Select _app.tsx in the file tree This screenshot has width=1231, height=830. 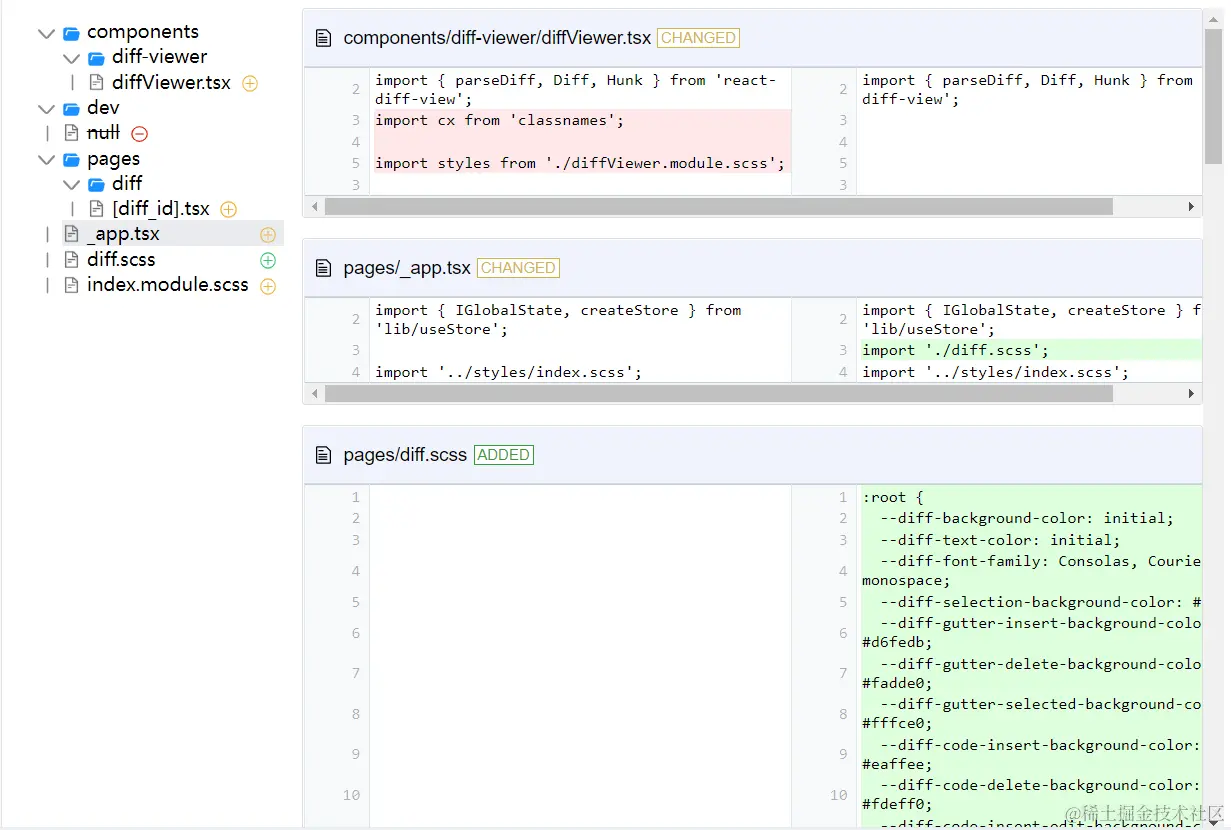tap(123, 234)
